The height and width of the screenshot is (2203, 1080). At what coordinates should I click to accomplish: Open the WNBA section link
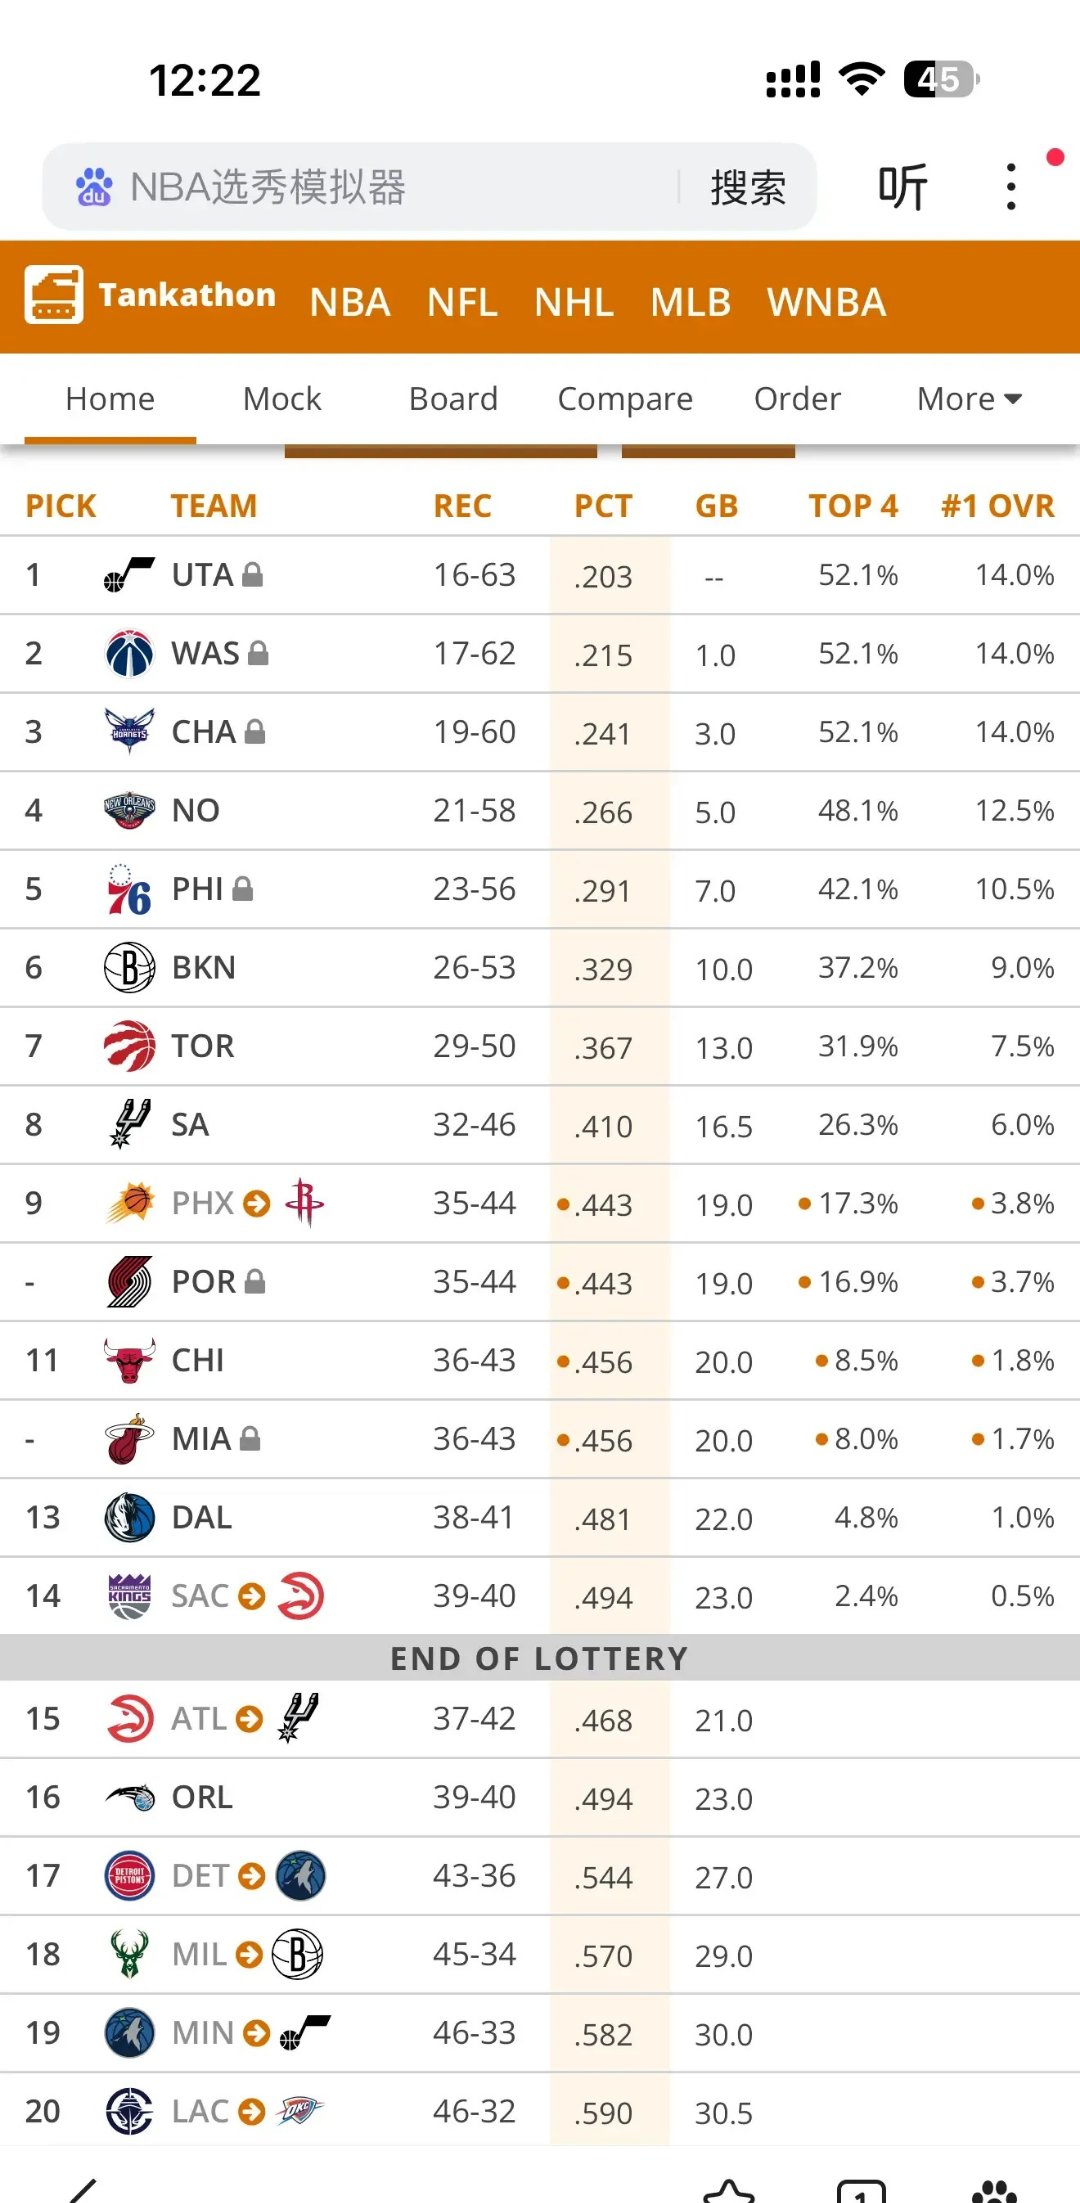pos(826,302)
